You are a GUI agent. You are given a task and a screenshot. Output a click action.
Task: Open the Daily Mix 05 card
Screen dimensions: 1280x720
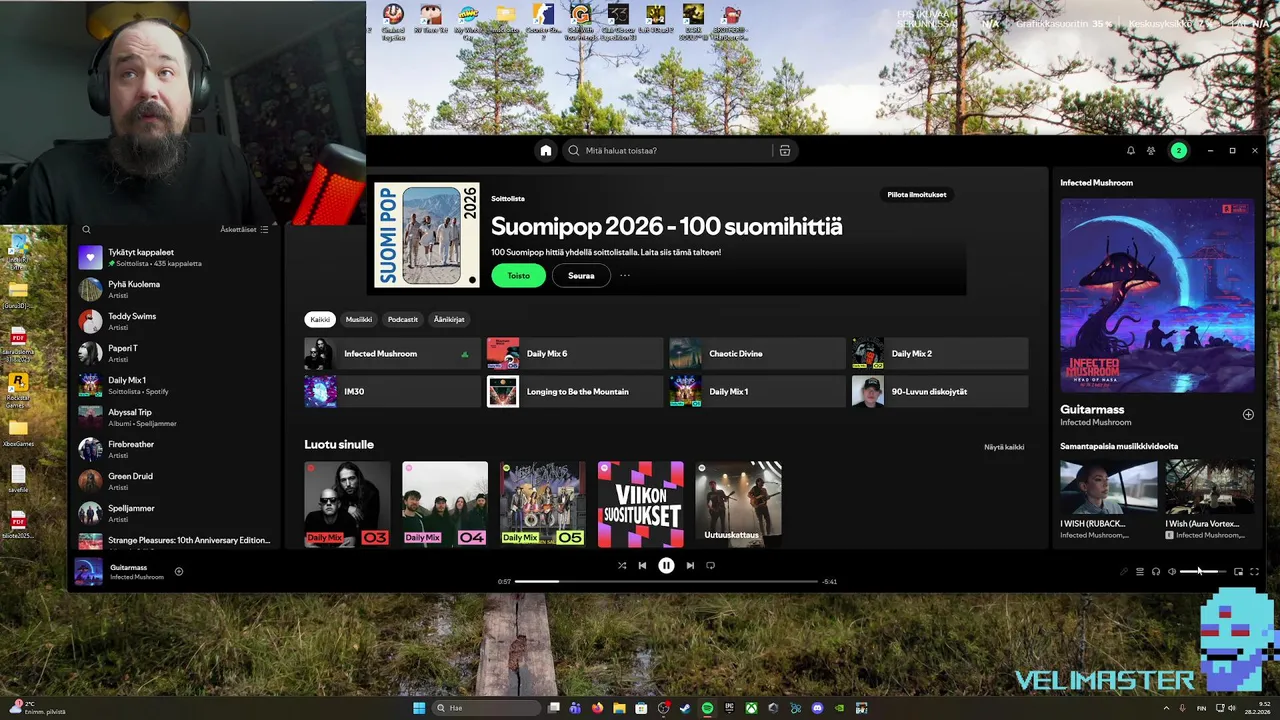tap(543, 504)
